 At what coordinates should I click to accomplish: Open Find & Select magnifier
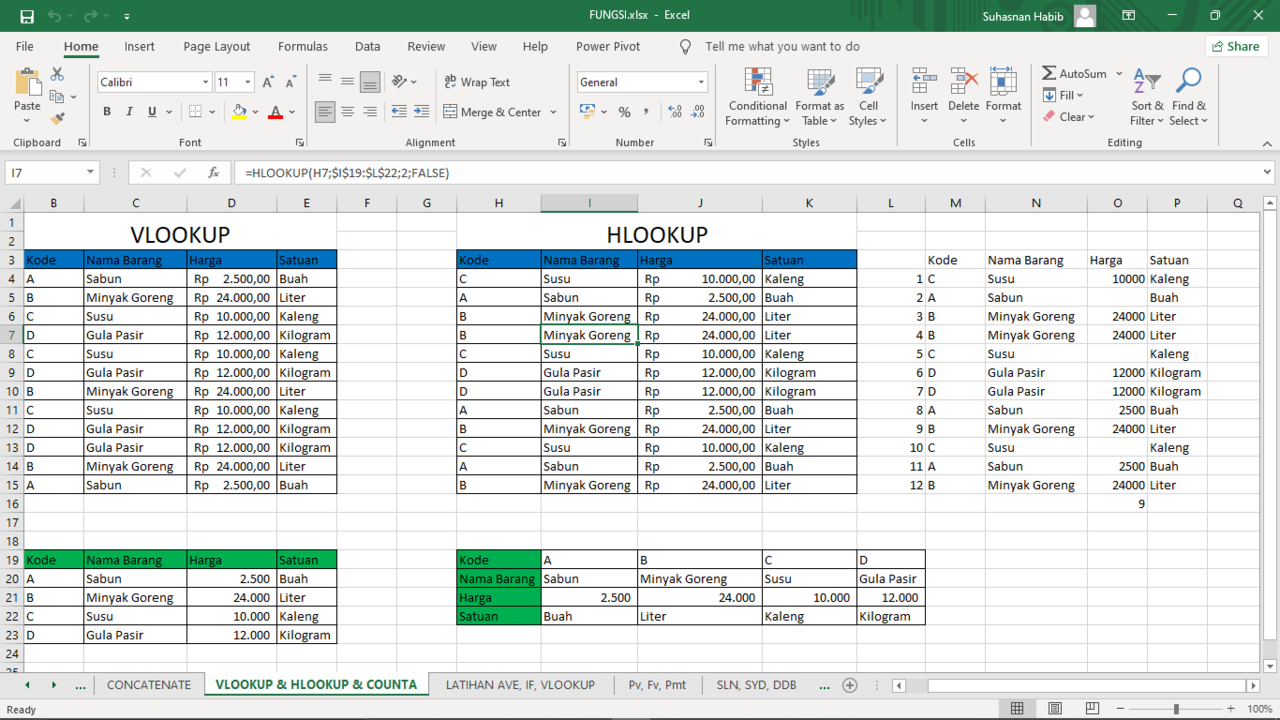[x=1189, y=98]
